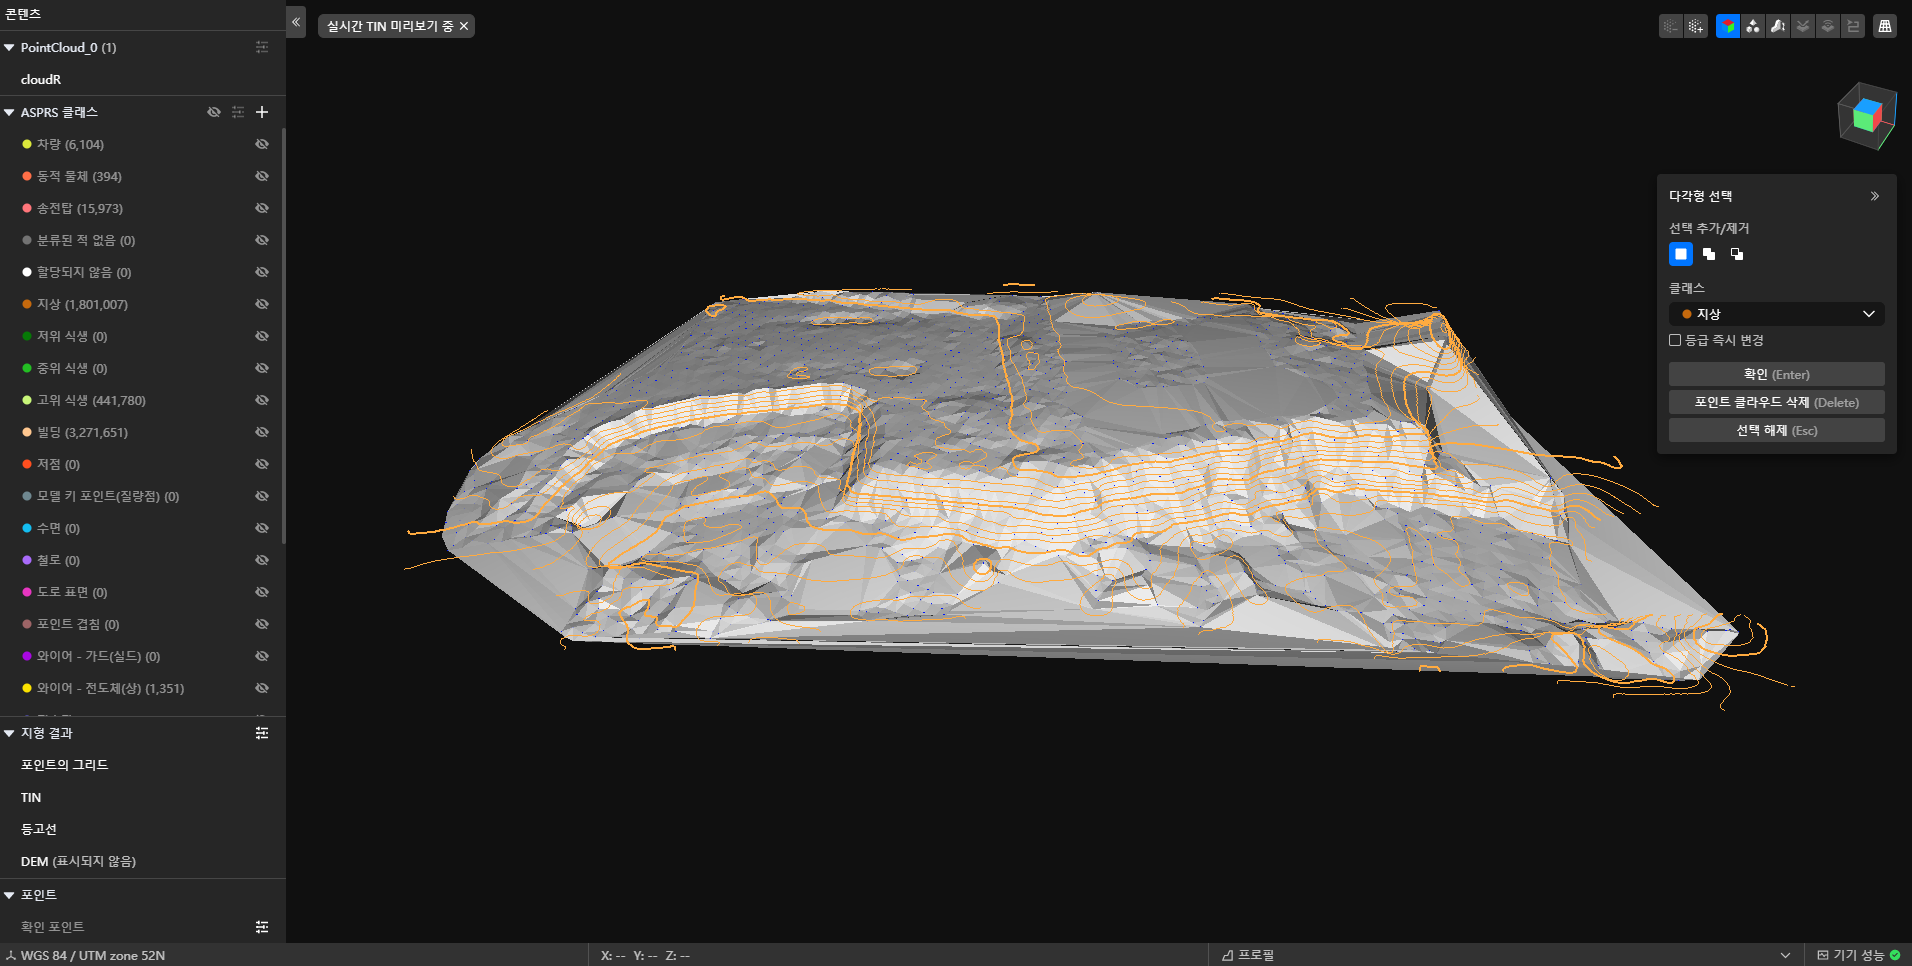
Task: Toggle visibility of 철로 class
Action: click(x=262, y=560)
